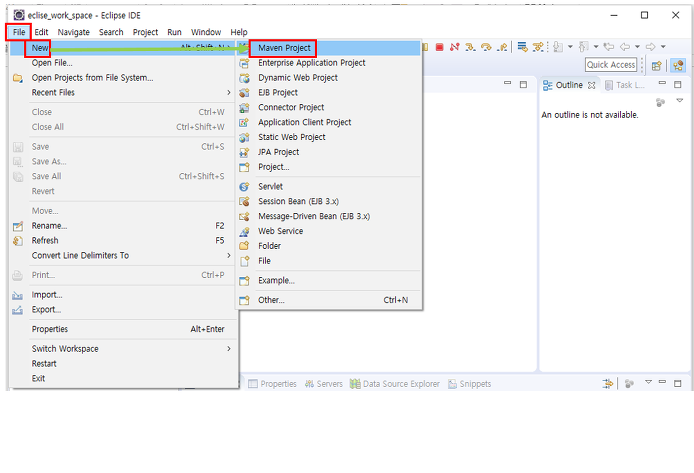
Task: Switch to the Servers tab
Action: pyautogui.click(x=324, y=384)
